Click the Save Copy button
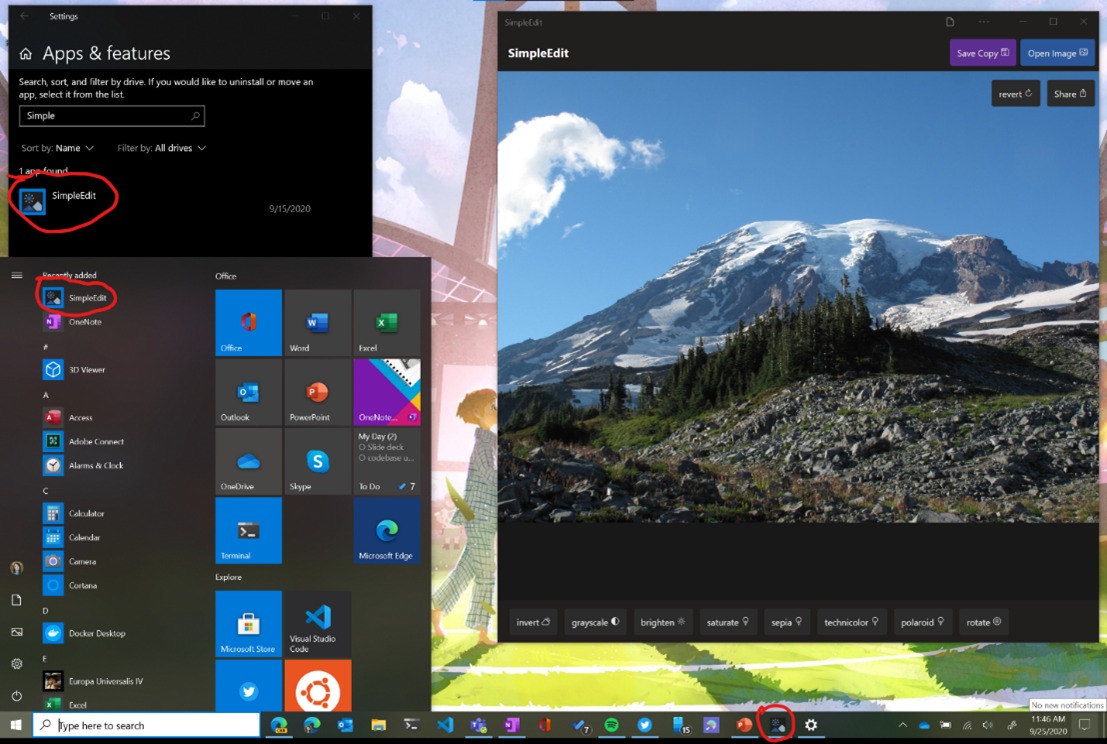This screenshot has width=1107, height=744. 982,53
